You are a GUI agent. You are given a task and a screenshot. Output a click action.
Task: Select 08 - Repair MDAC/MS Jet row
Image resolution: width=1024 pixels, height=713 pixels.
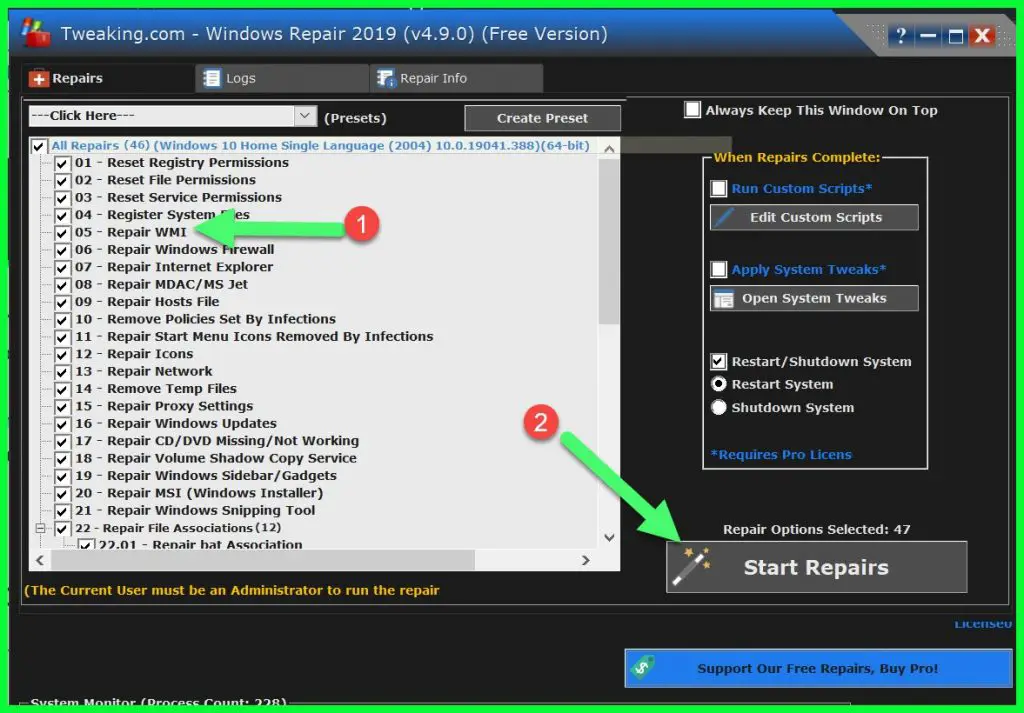coord(161,285)
